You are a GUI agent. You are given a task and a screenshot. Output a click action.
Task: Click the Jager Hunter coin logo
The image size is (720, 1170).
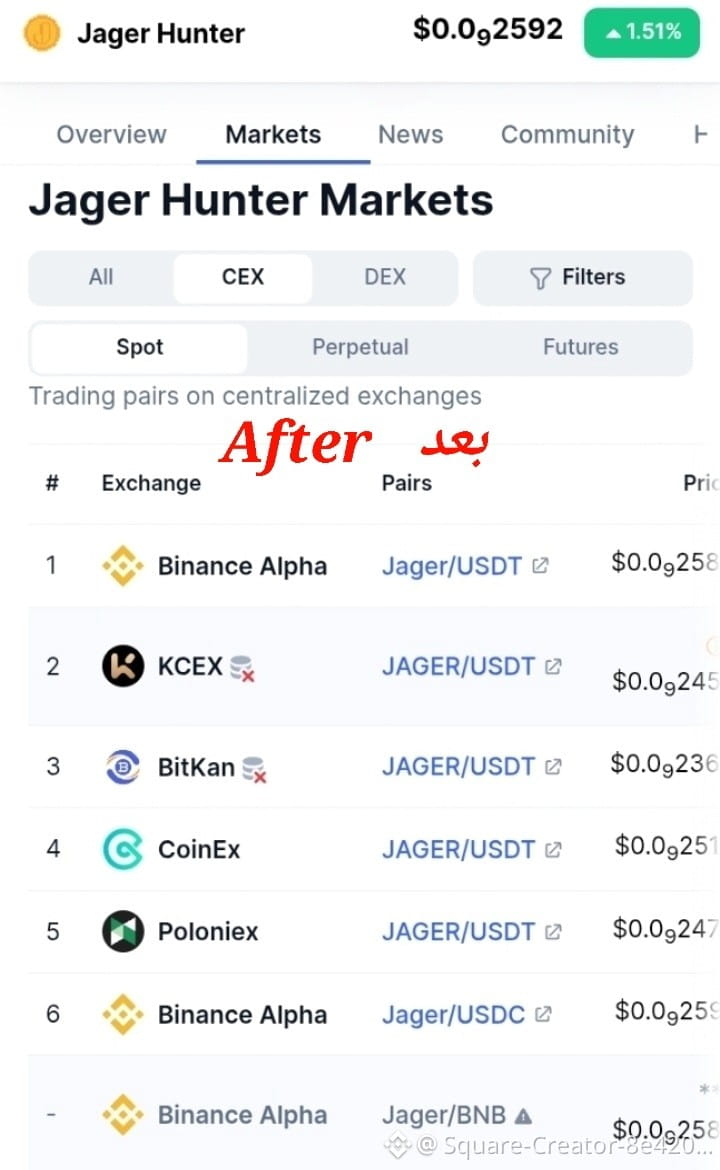tap(42, 33)
